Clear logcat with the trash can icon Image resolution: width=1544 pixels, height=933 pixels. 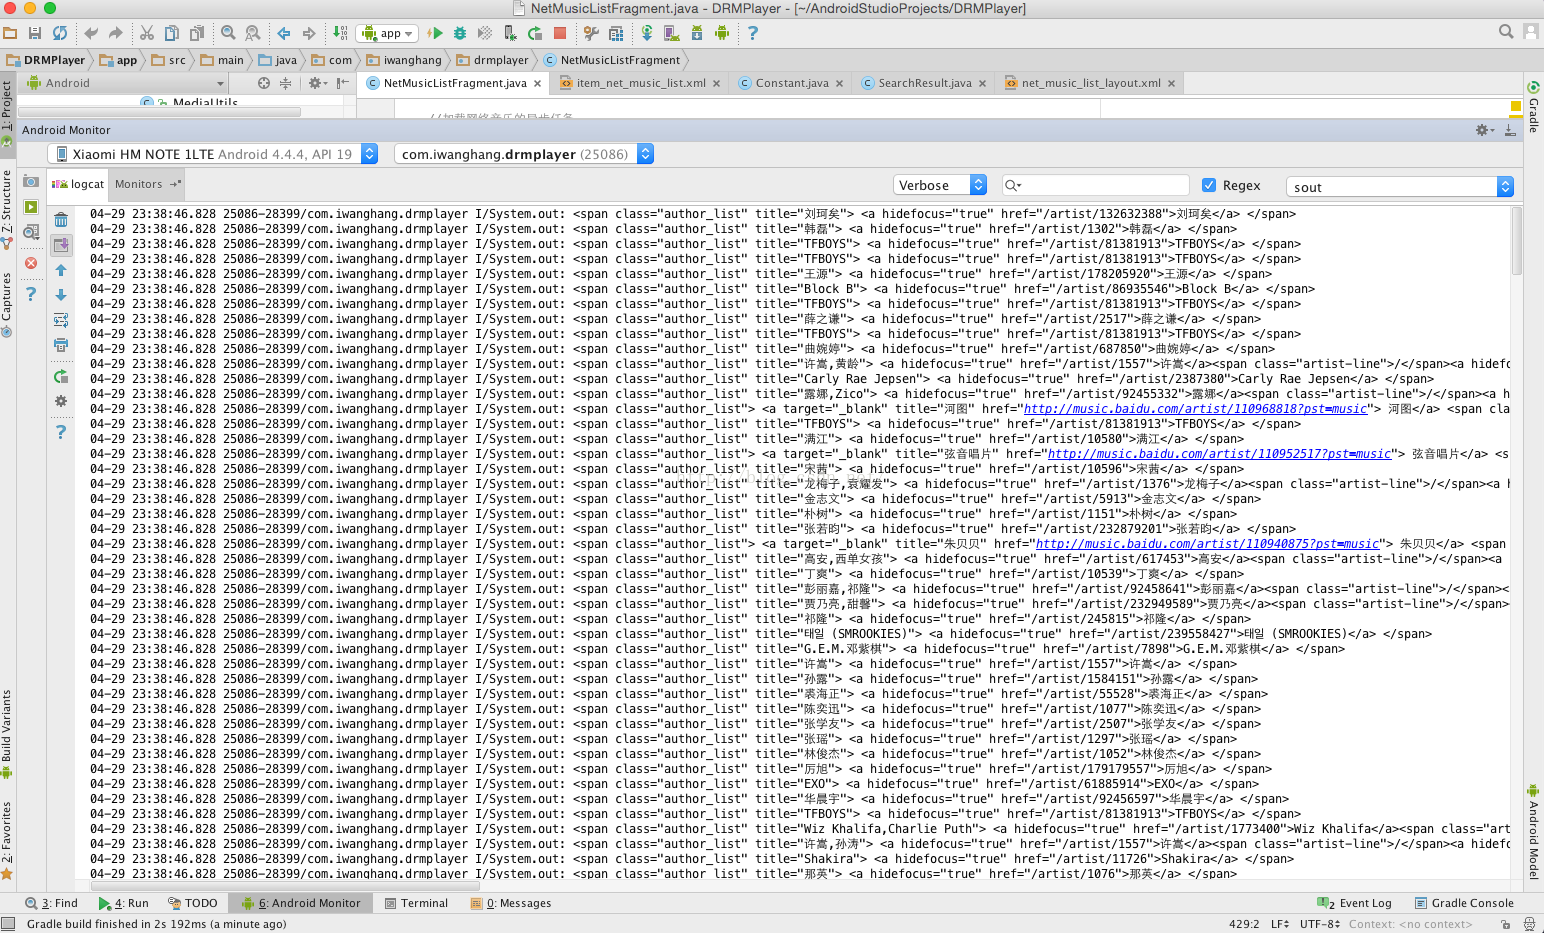pyautogui.click(x=61, y=220)
